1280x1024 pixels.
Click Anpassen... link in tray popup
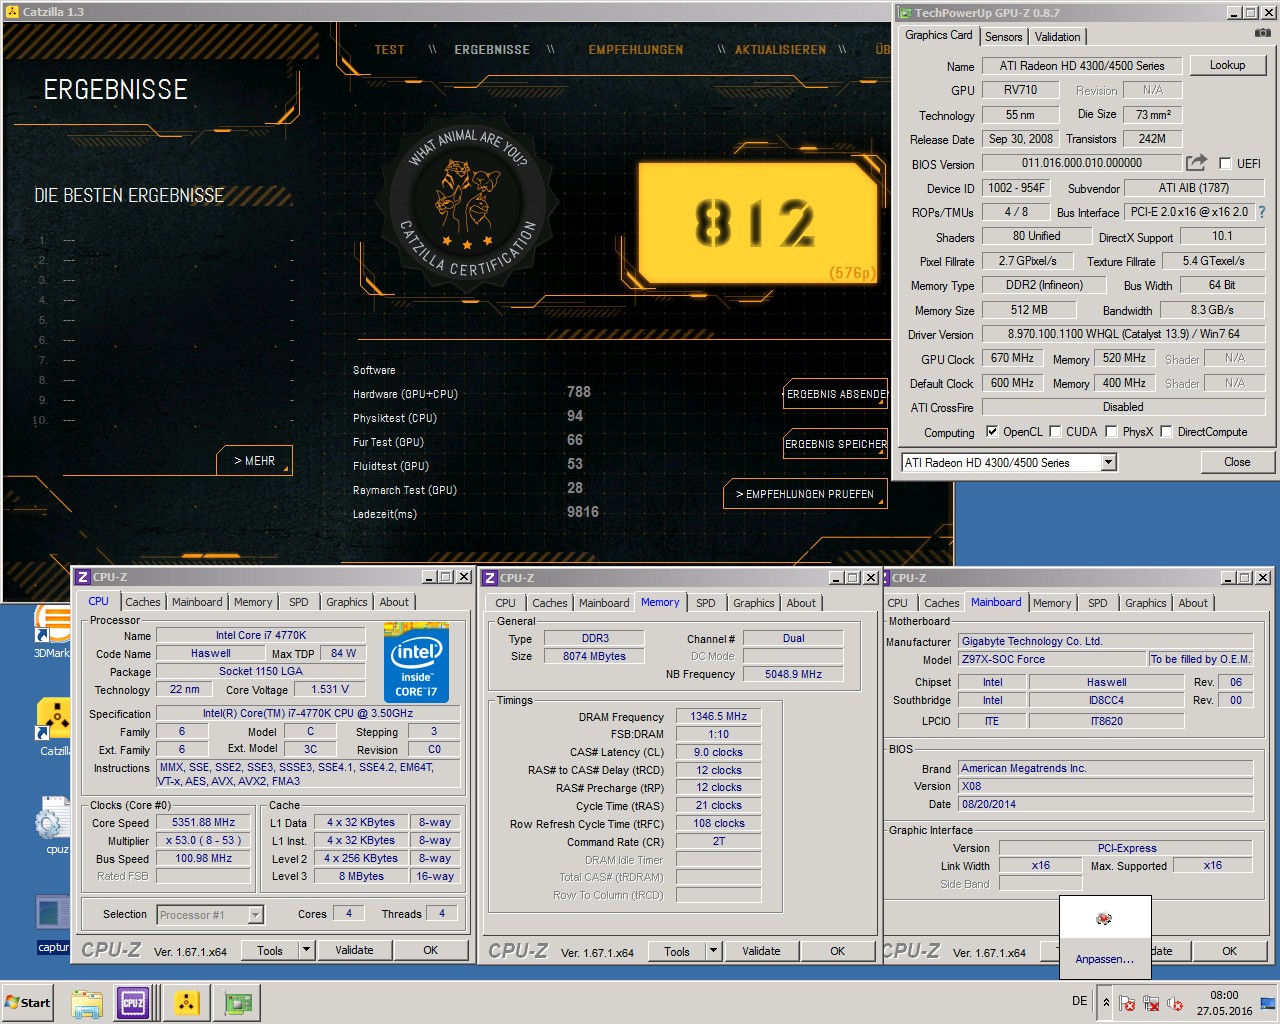1105,959
